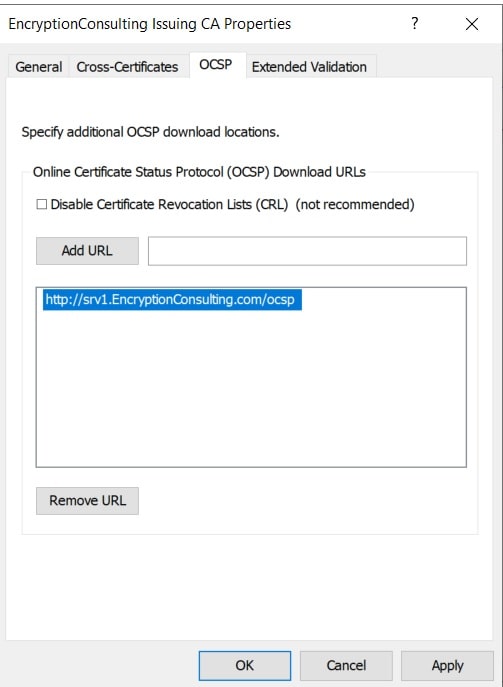Click the 'Disable Certificate Revocation Lists (CRL)' label text
This screenshot has width=503, height=687.
click(x=169, y=204)
